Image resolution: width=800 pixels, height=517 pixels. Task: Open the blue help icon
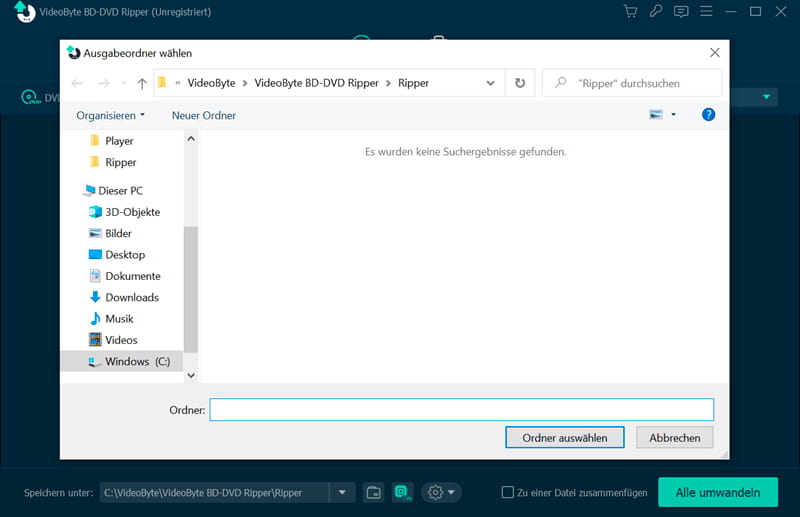[x=708, y=115]
